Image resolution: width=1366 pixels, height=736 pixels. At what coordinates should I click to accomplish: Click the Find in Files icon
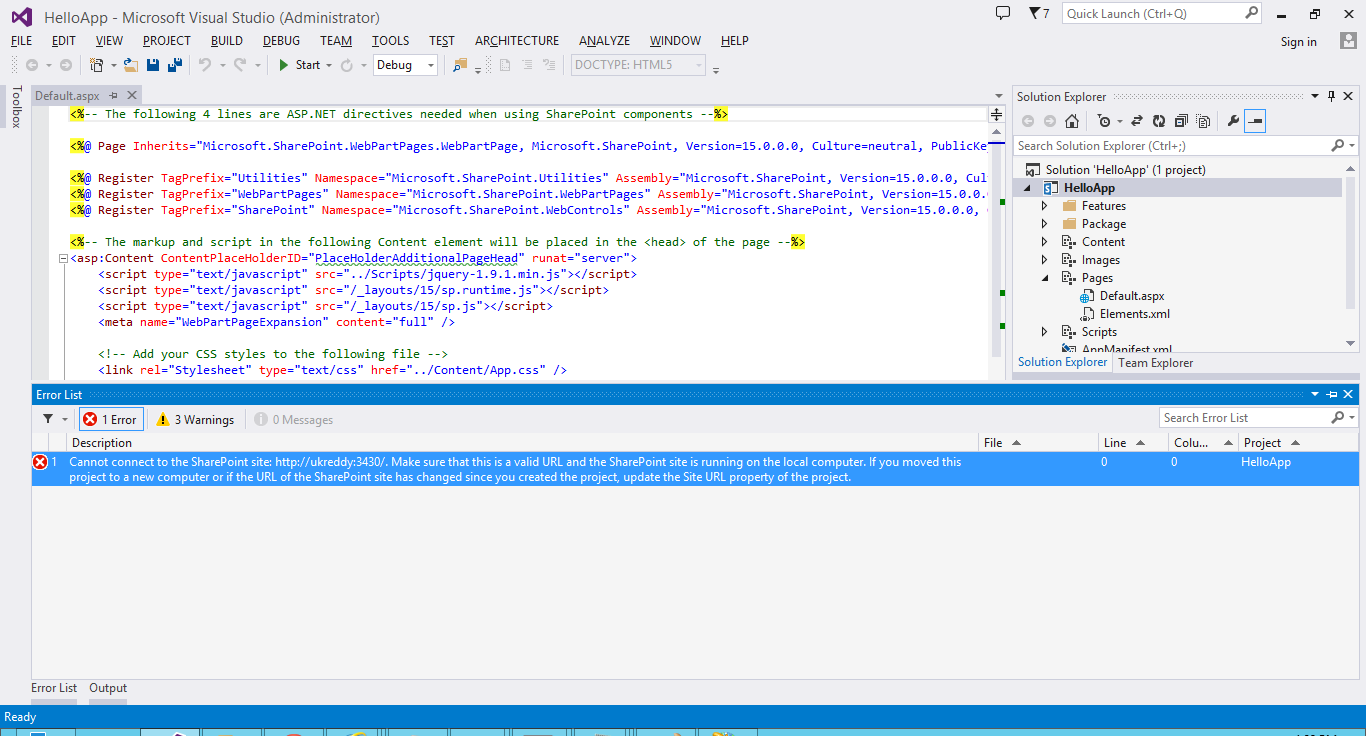pyautogui.click(x=460, y=65)
